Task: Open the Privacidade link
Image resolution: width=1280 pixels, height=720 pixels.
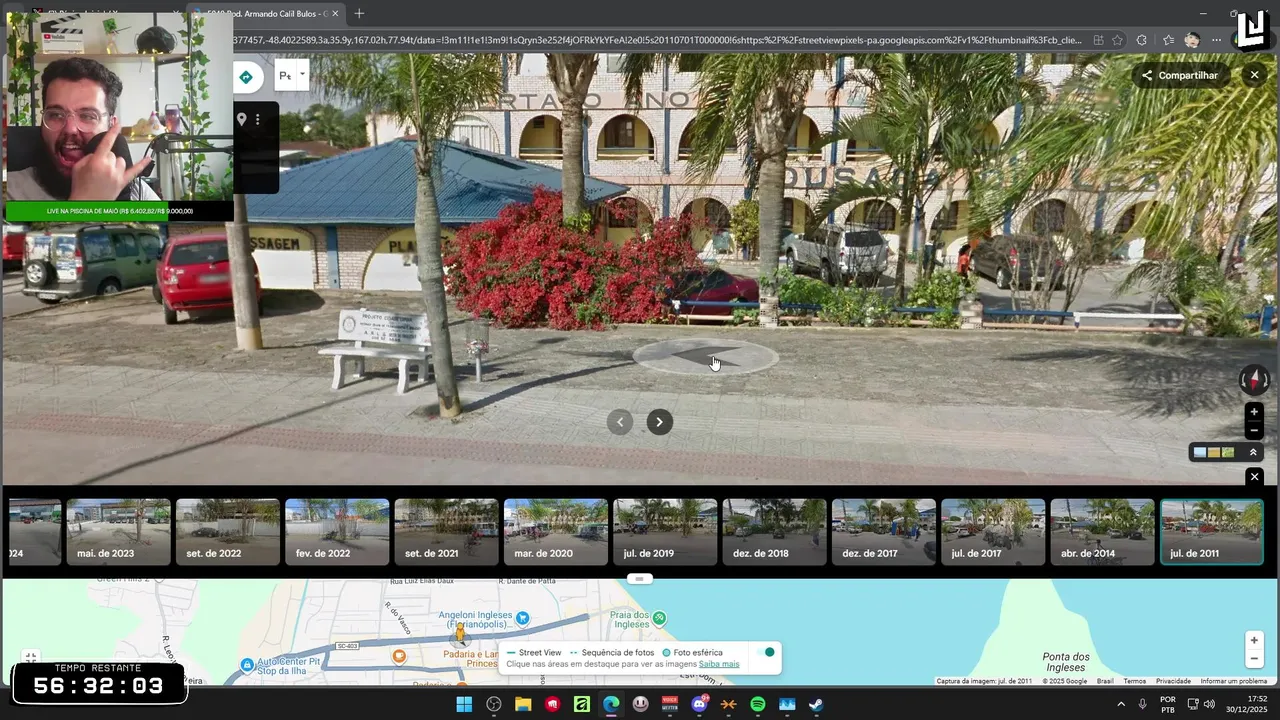Action: click(1173, 681)
